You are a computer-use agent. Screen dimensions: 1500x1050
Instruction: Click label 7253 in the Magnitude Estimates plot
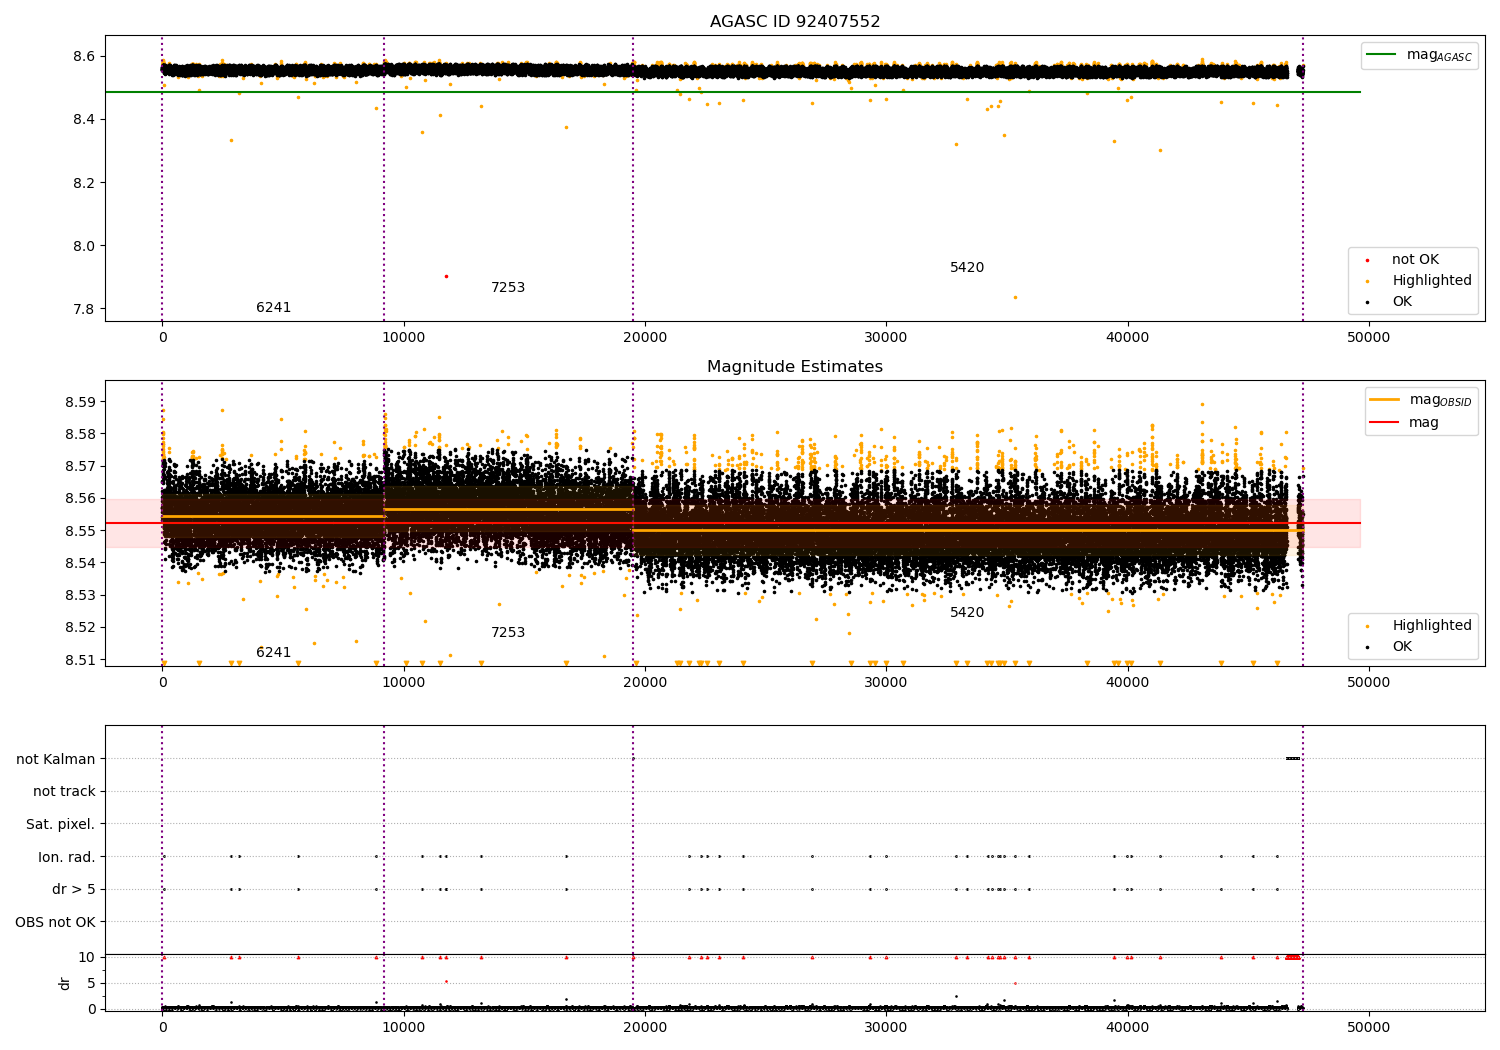tap(508, 633)
